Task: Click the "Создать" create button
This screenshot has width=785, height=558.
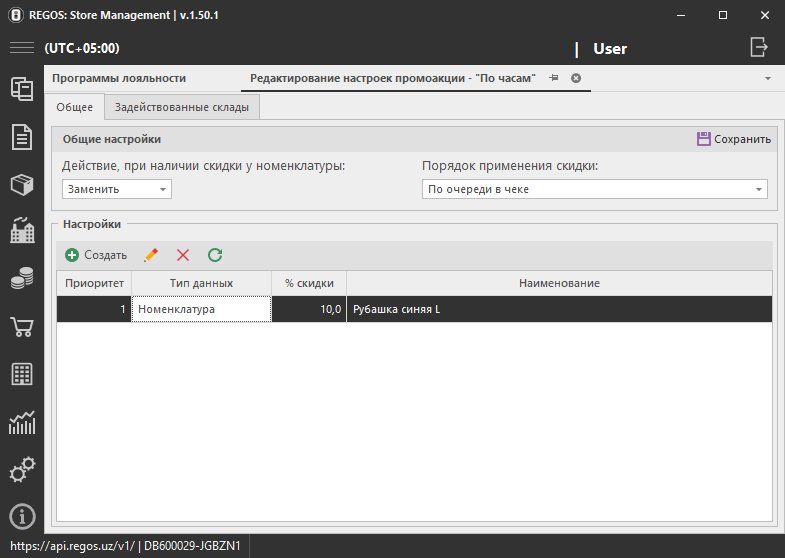Action: [x=96, y=255]
